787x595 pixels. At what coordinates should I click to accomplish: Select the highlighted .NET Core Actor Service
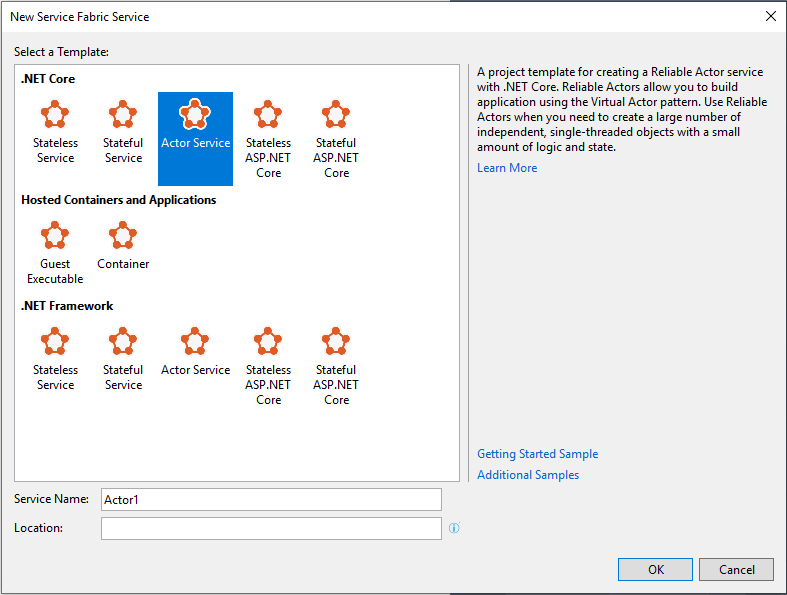coord(195,139)
